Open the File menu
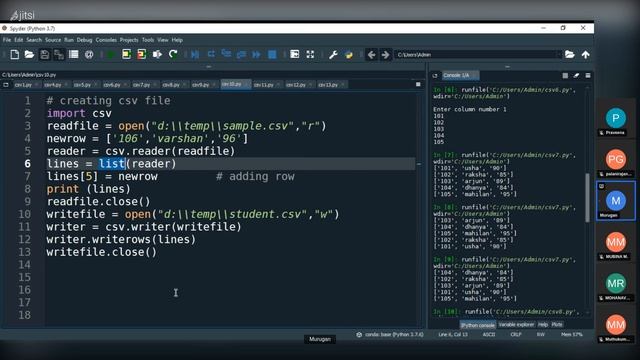This screenshot has height=360, width=640. point(7,40)
